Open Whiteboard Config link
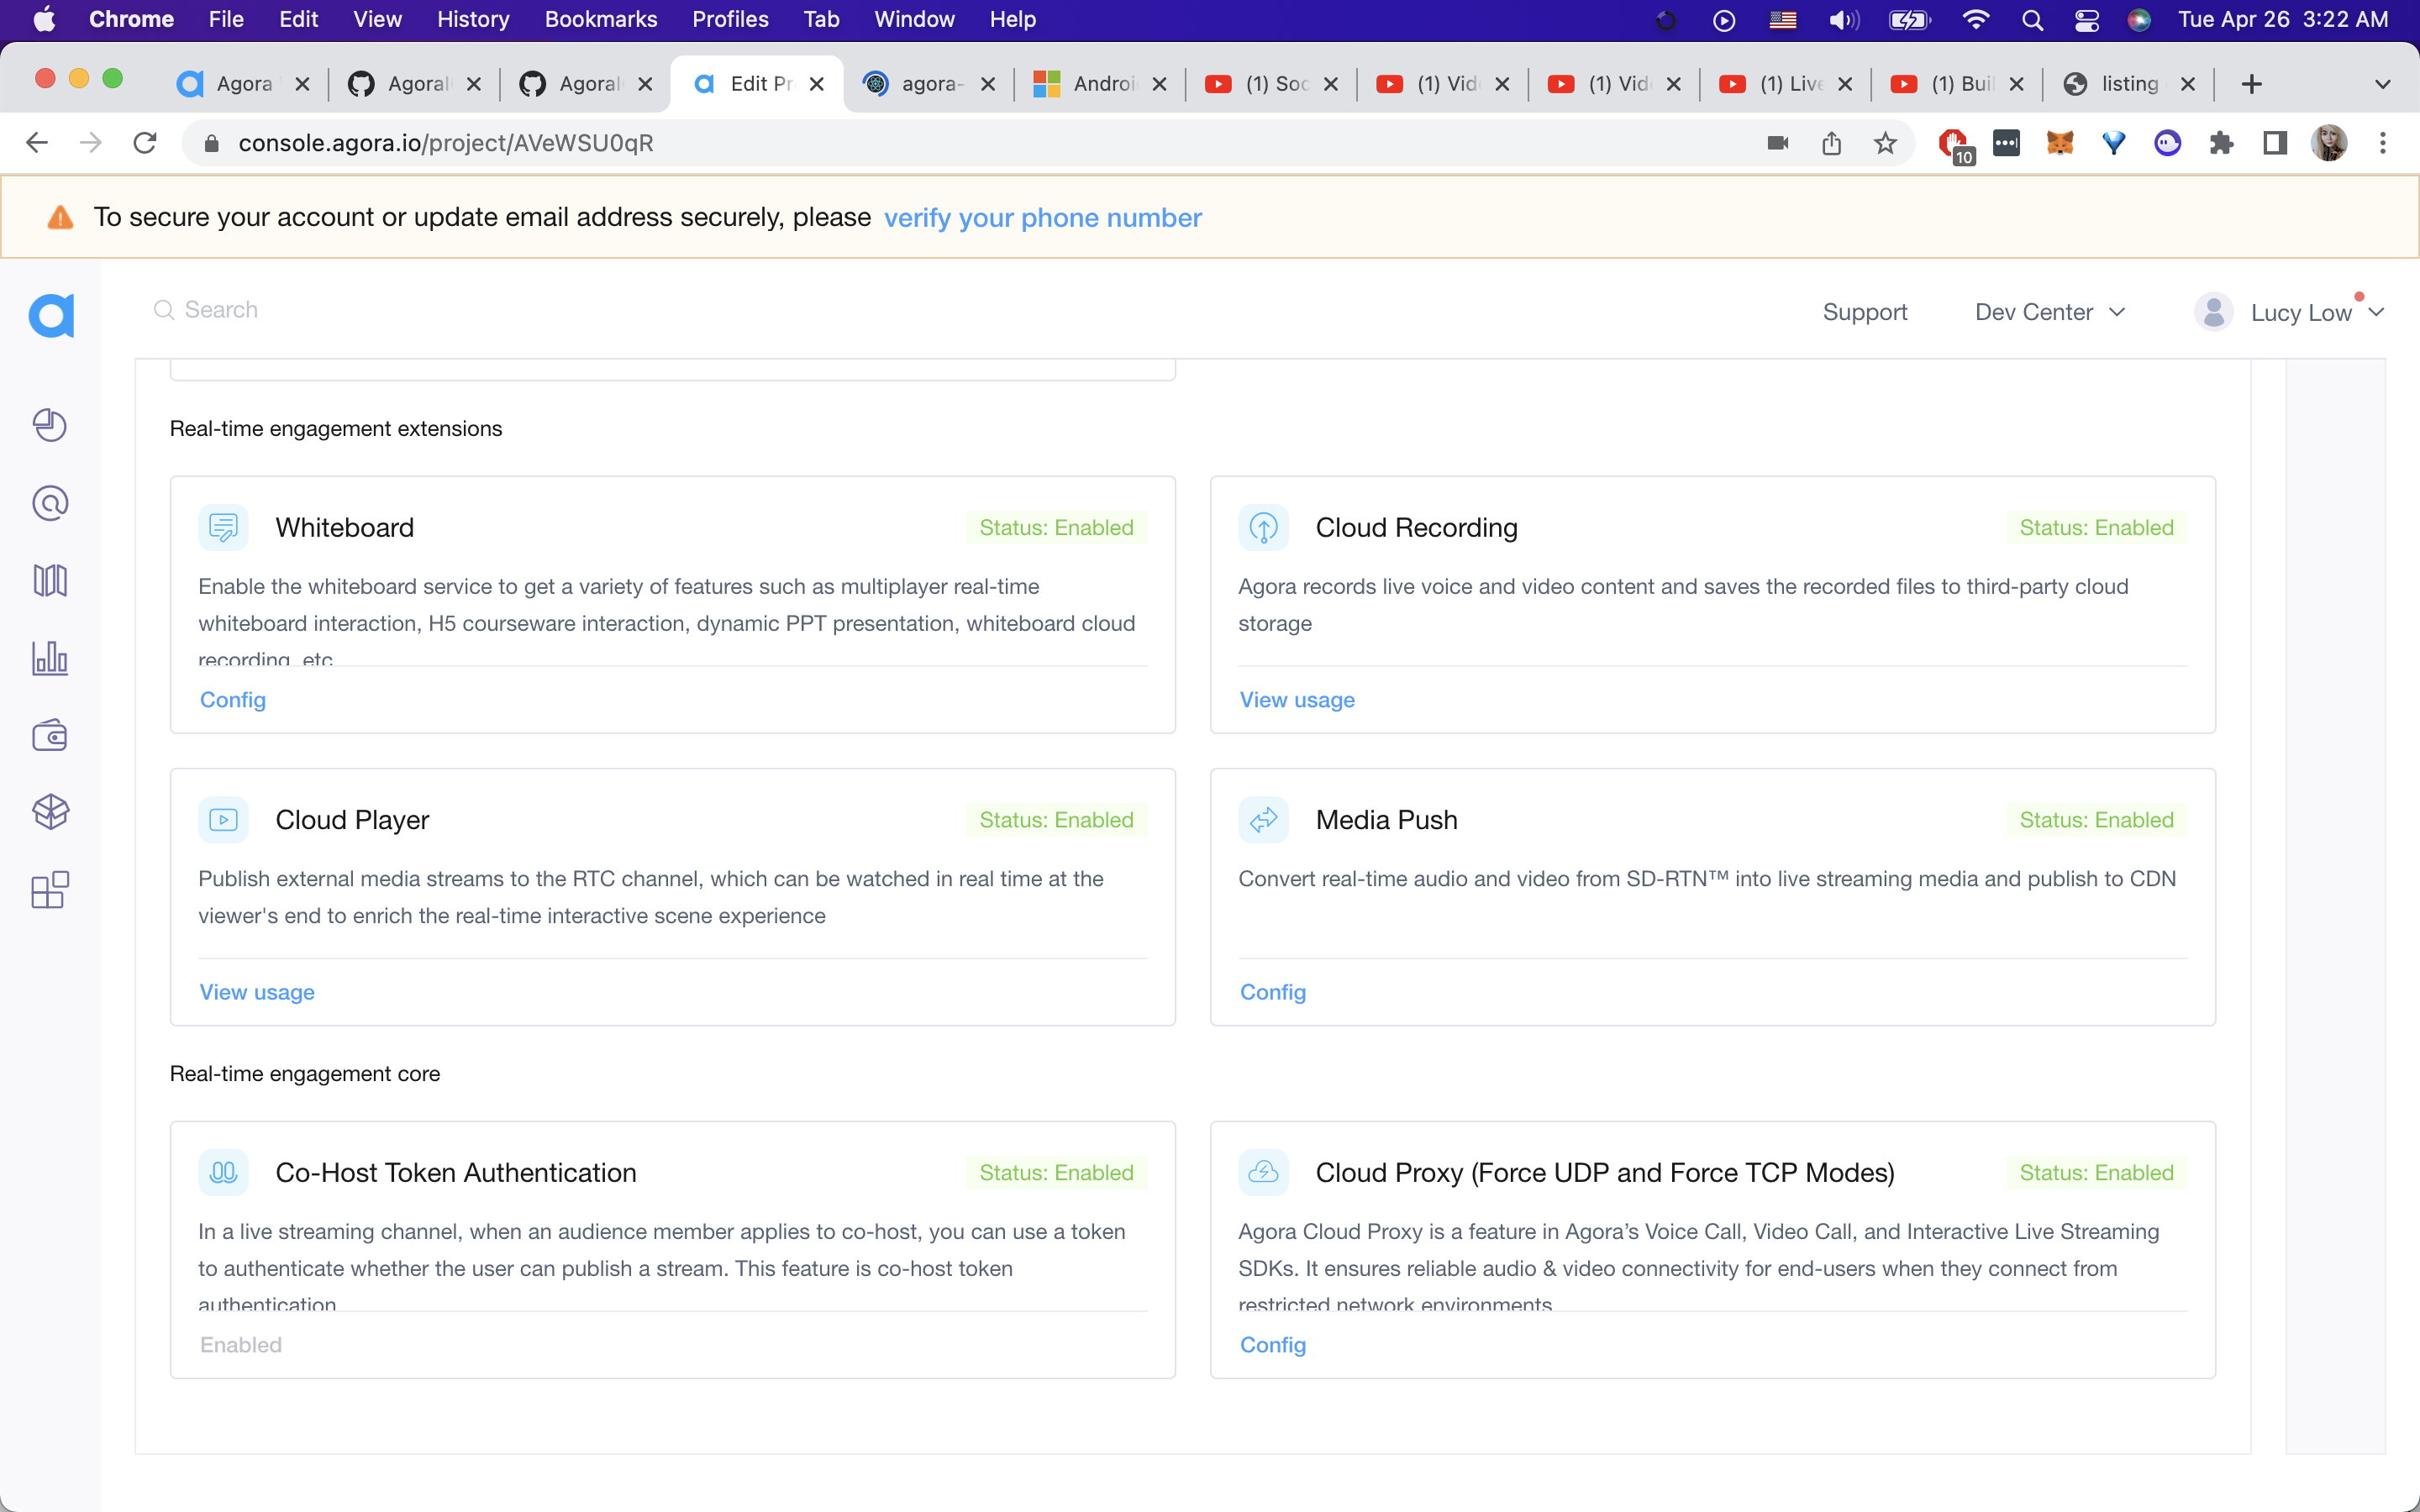This screenshot has width=2420, height=1512. [233, 700]
